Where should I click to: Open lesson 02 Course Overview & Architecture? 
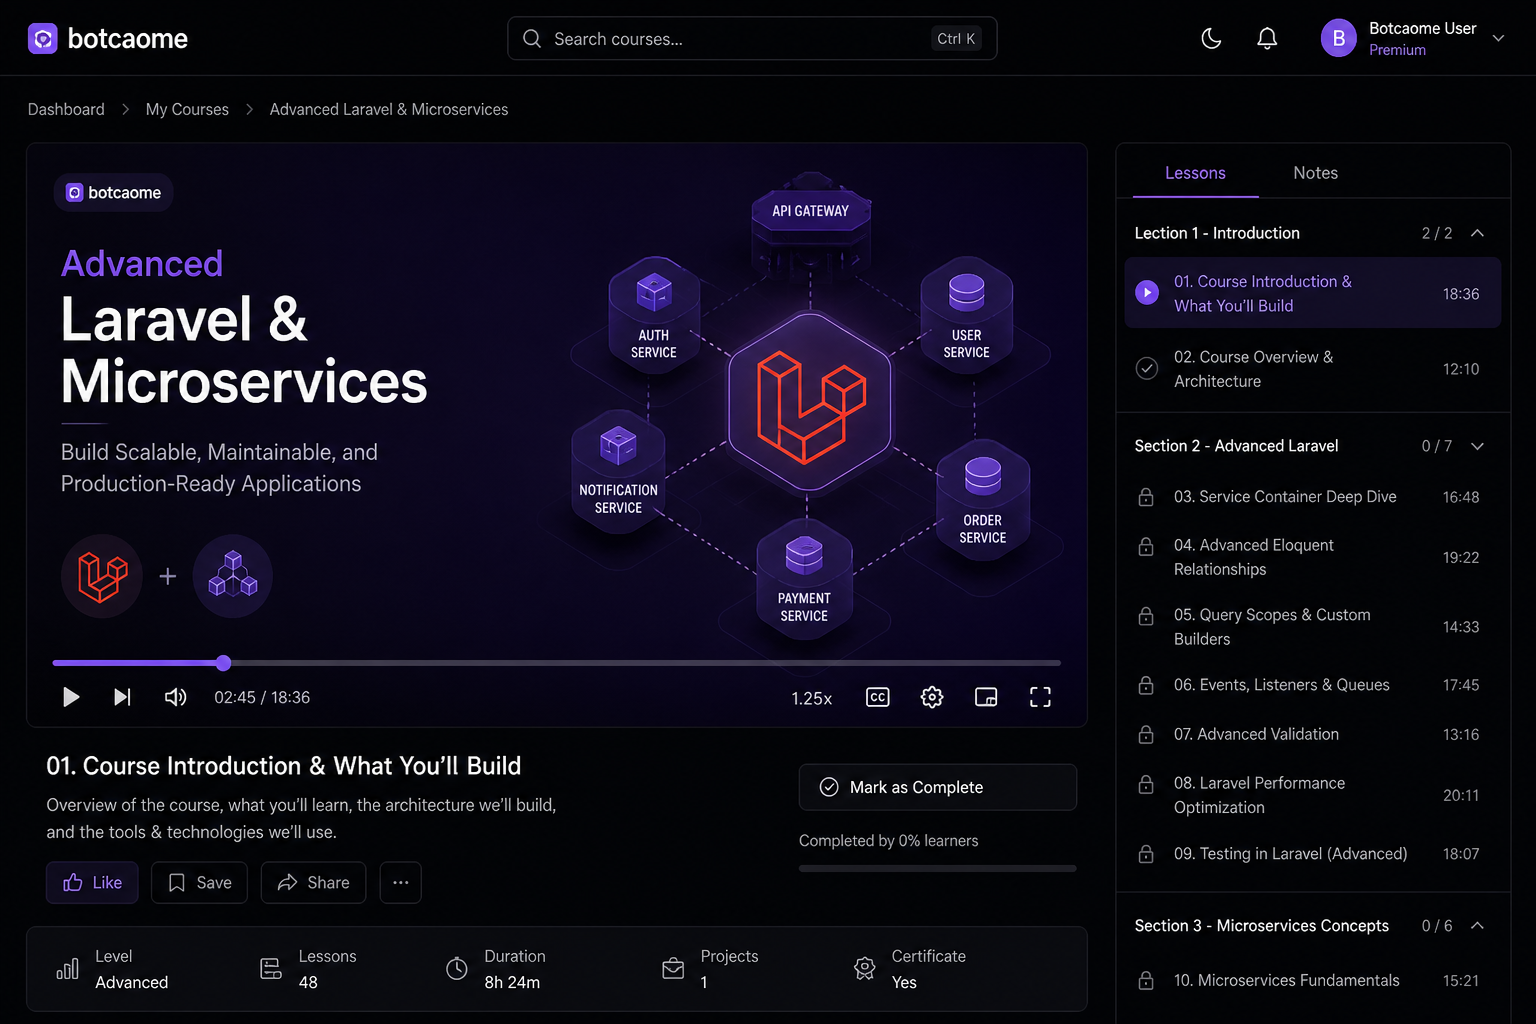click(1312, 369)
